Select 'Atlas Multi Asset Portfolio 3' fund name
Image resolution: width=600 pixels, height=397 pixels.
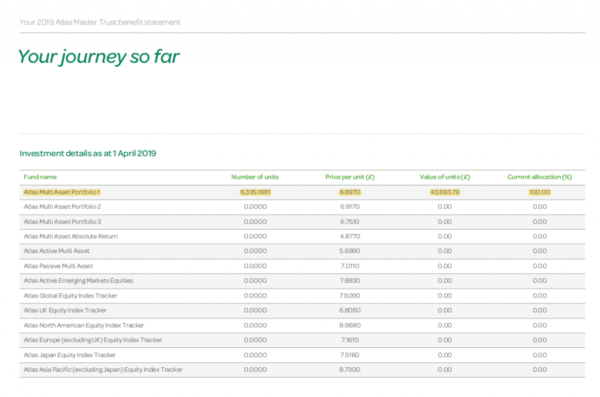[x=62, y=222]
